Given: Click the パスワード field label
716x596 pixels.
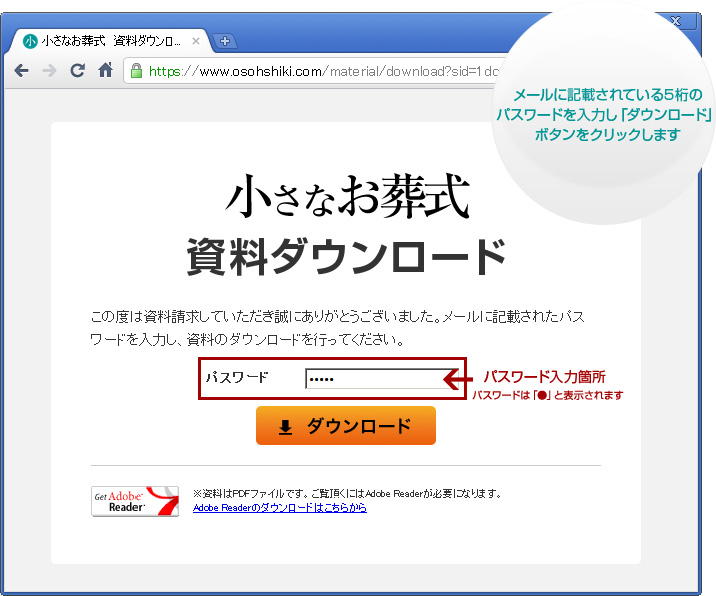Looking at the screenshot, I should (x=237, y=377).
